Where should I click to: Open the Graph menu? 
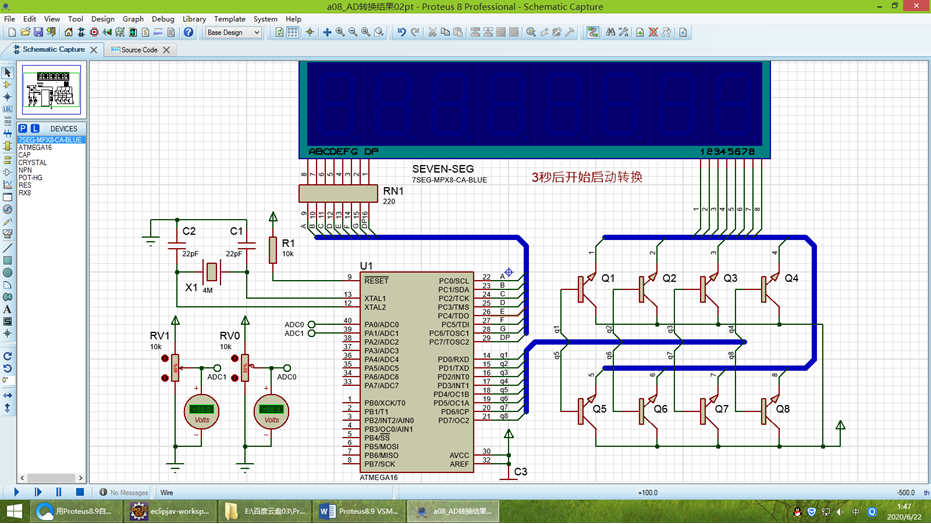tap(133, 19)
